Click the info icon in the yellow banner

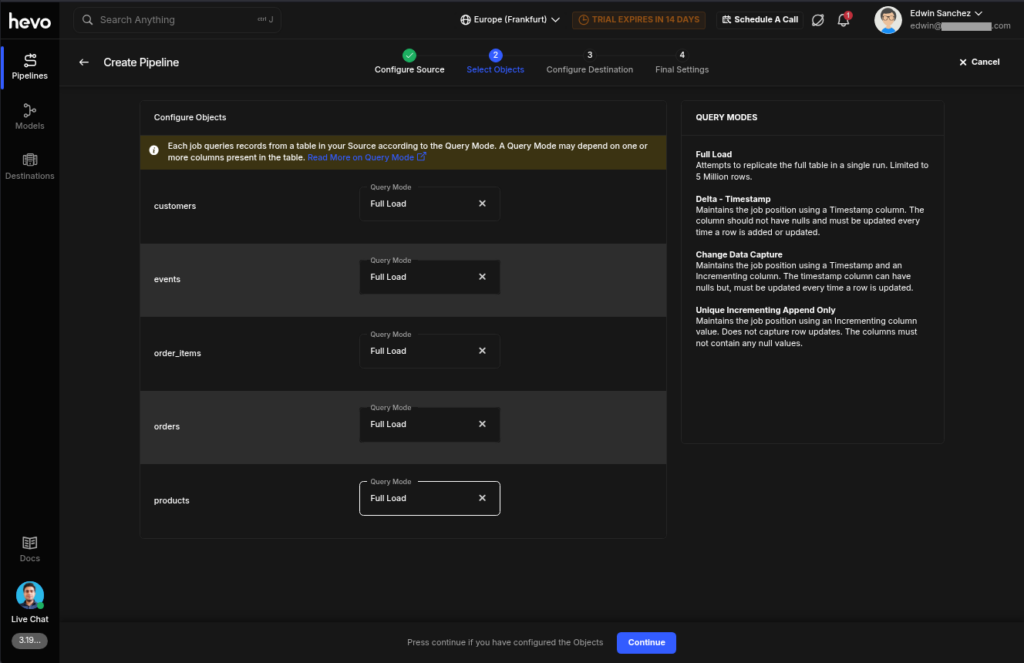(153, 150)
